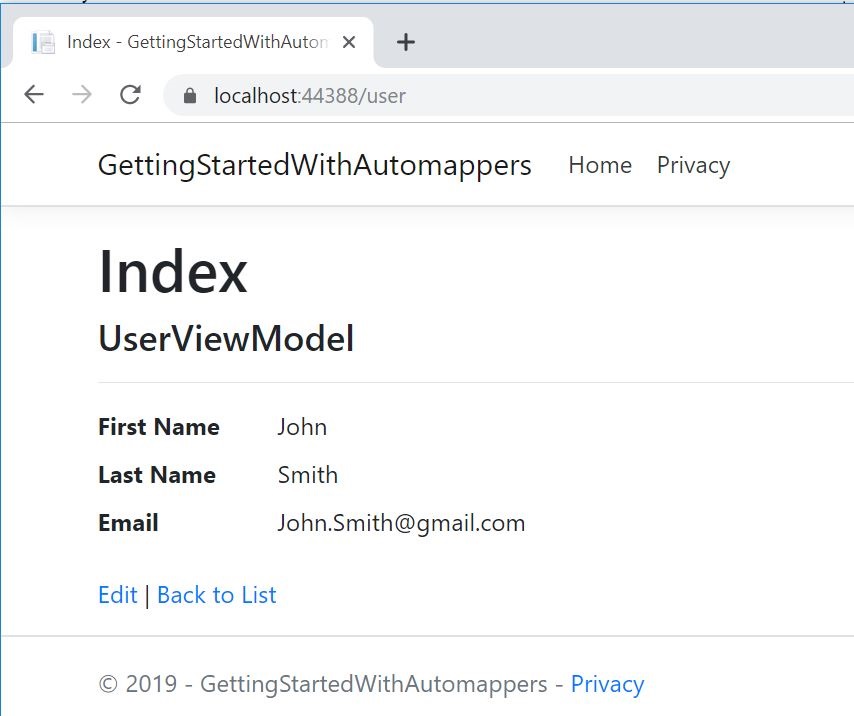Focus the localhost:44388/user address bar

pyautogui.click(x=500, y=96)
